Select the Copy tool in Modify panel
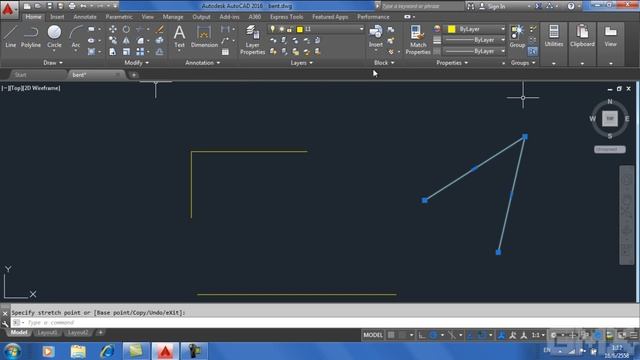 click(x=113, y=40)
